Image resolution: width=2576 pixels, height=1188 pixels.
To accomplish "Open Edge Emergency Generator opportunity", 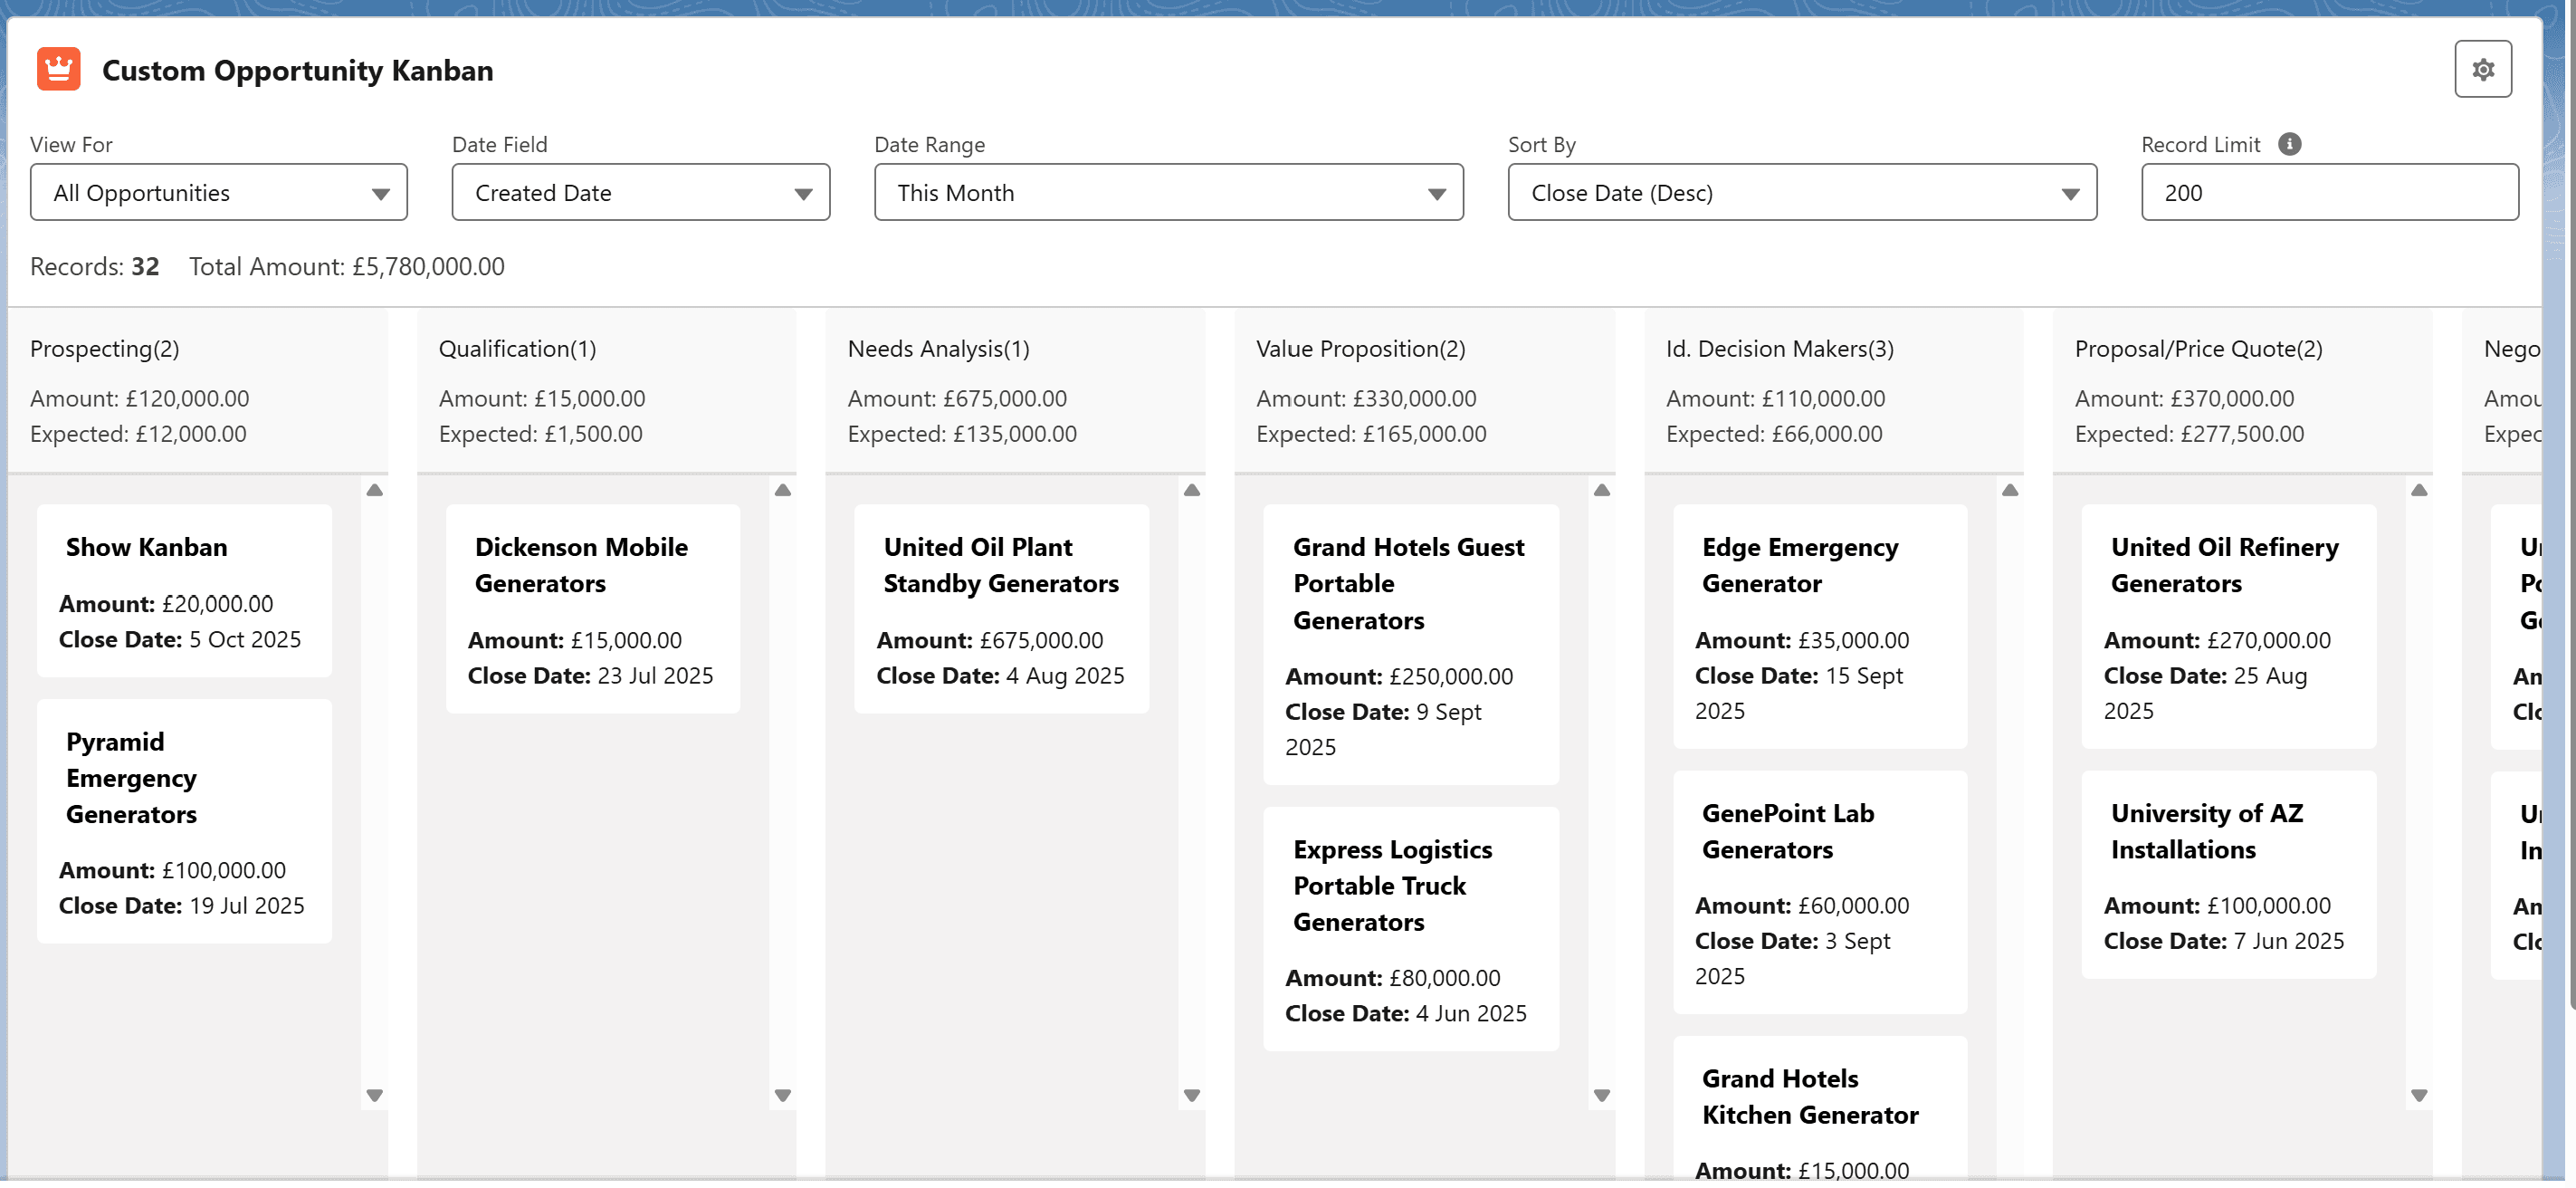I will pos(1800,565).
